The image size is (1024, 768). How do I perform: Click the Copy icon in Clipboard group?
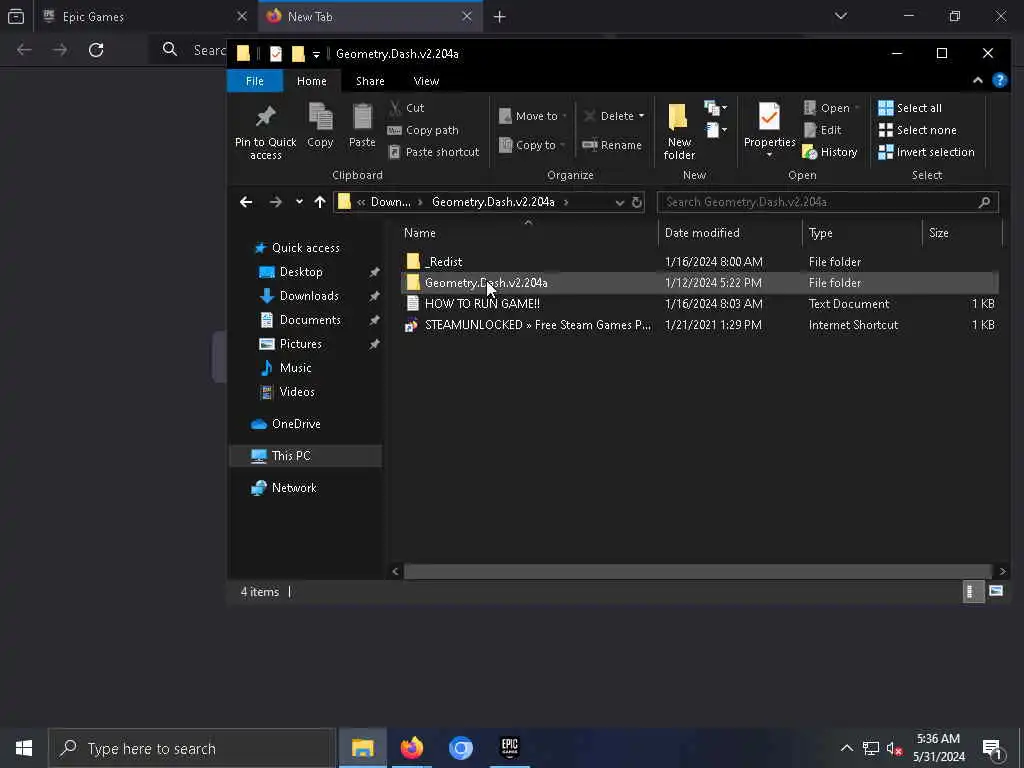[320, 125]
